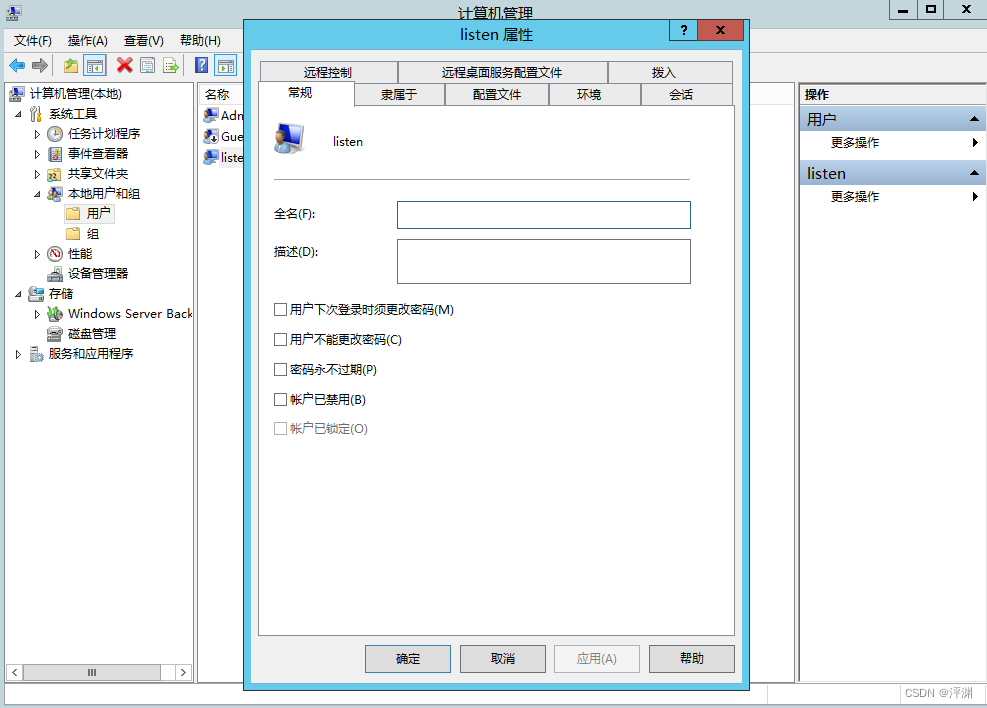987x708 pixels.
Task: Collapse the 用户 actions section
Action: click(974, 119)
